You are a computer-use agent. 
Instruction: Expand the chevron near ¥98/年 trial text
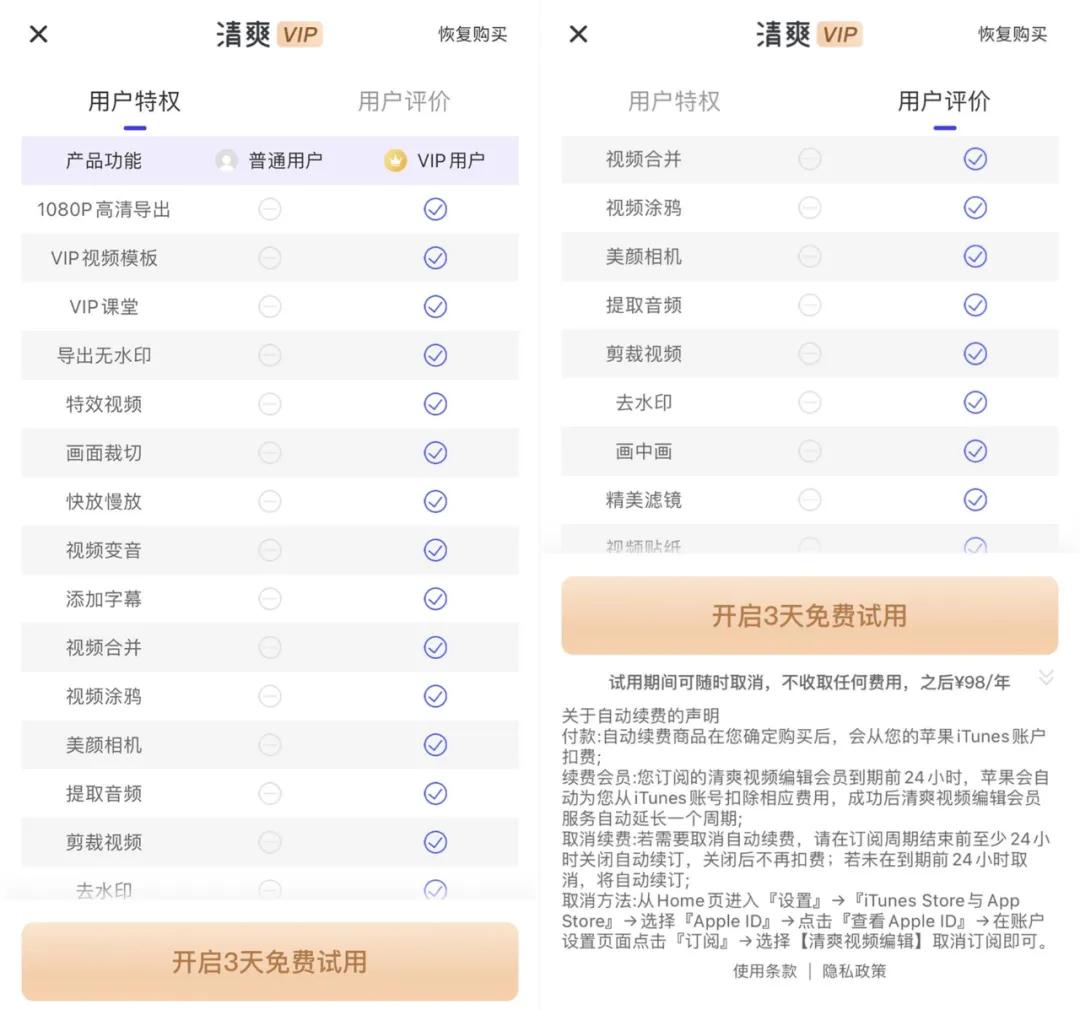[1046, 676]
